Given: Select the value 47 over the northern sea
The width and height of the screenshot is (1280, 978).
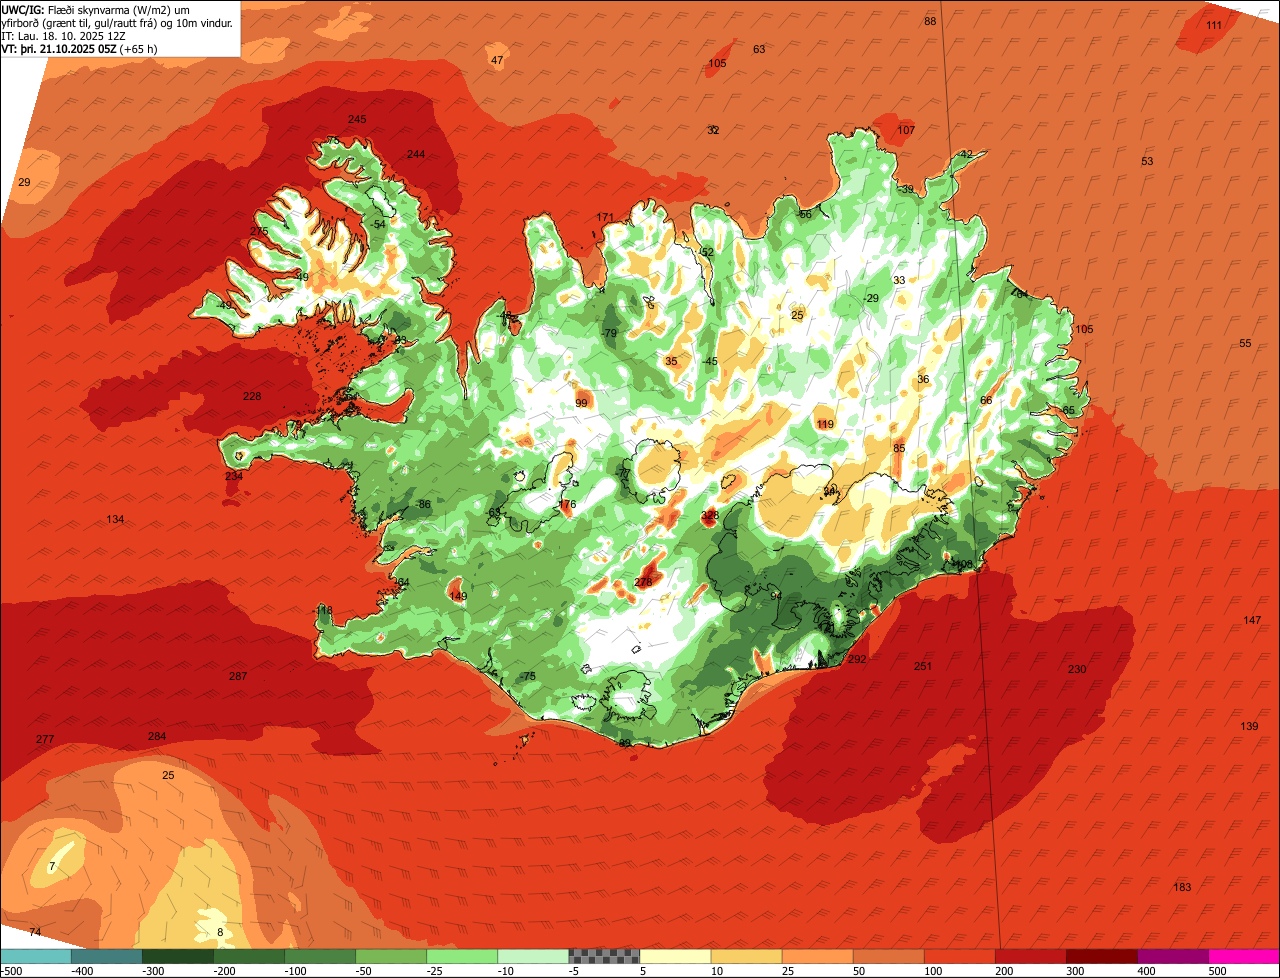Looking at the screenshot, I should pos(497,61).
